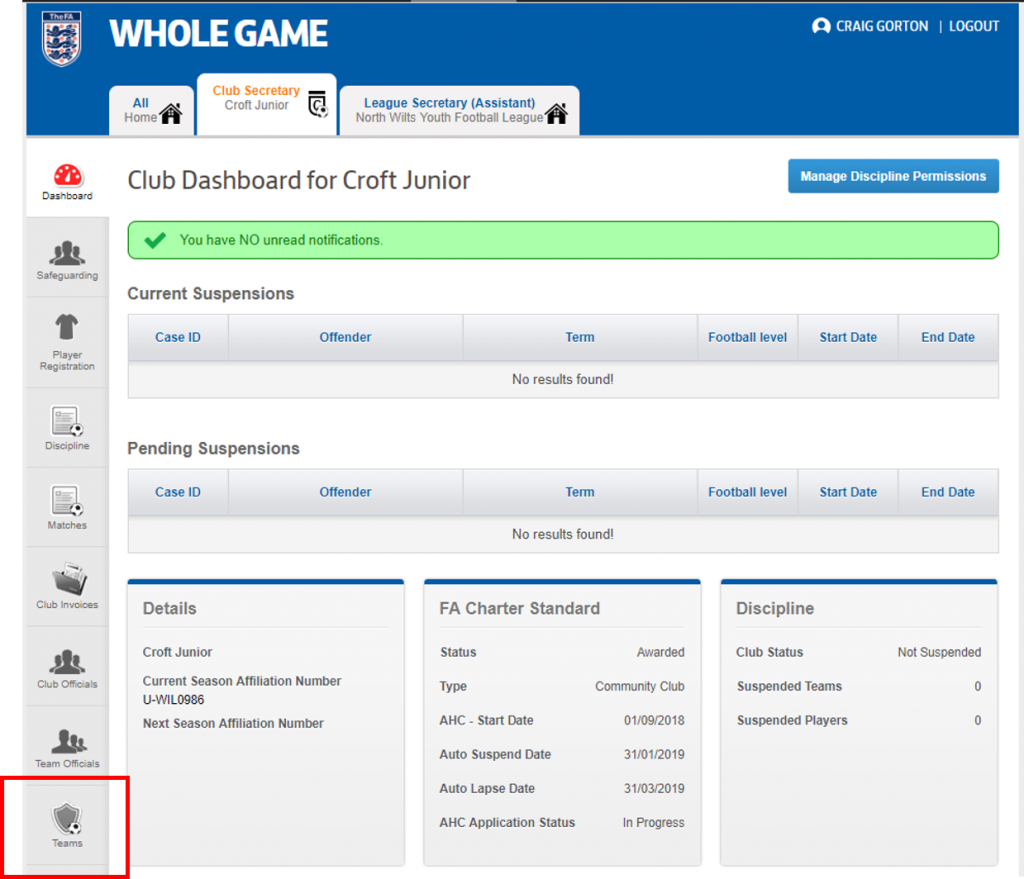Click the NO unread notifications banner

coord(563,240)
